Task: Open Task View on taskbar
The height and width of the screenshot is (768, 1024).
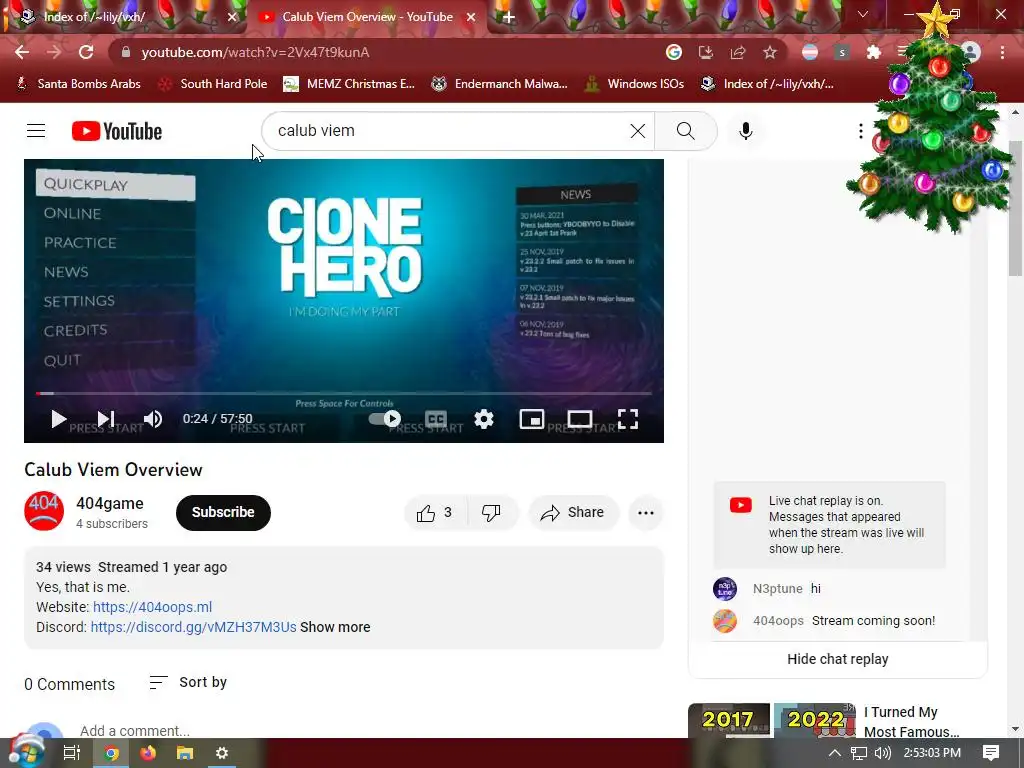Action: 72,753
